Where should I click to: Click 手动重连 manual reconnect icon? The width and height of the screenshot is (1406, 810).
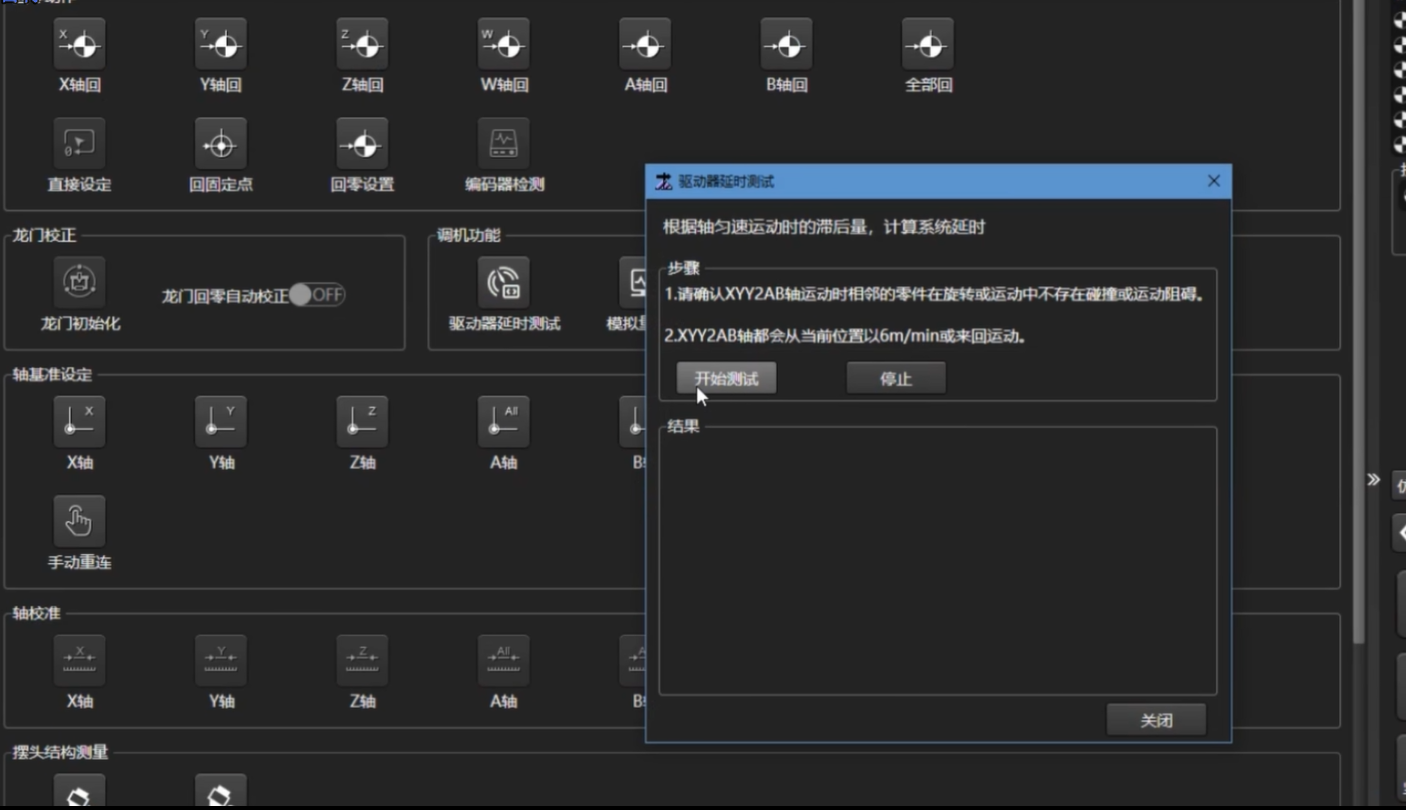pyautogui.click(x=79, y=522)
